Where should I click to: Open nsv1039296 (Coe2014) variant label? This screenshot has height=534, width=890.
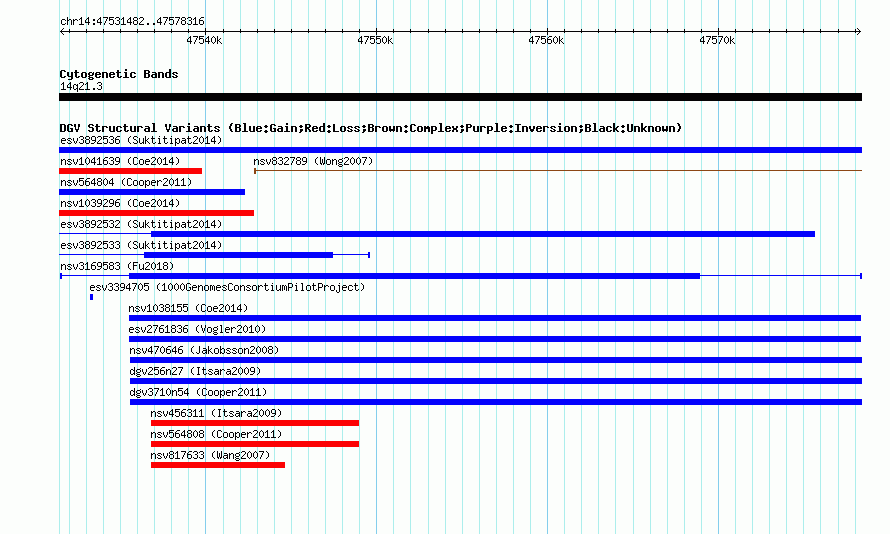click(120, 204)
